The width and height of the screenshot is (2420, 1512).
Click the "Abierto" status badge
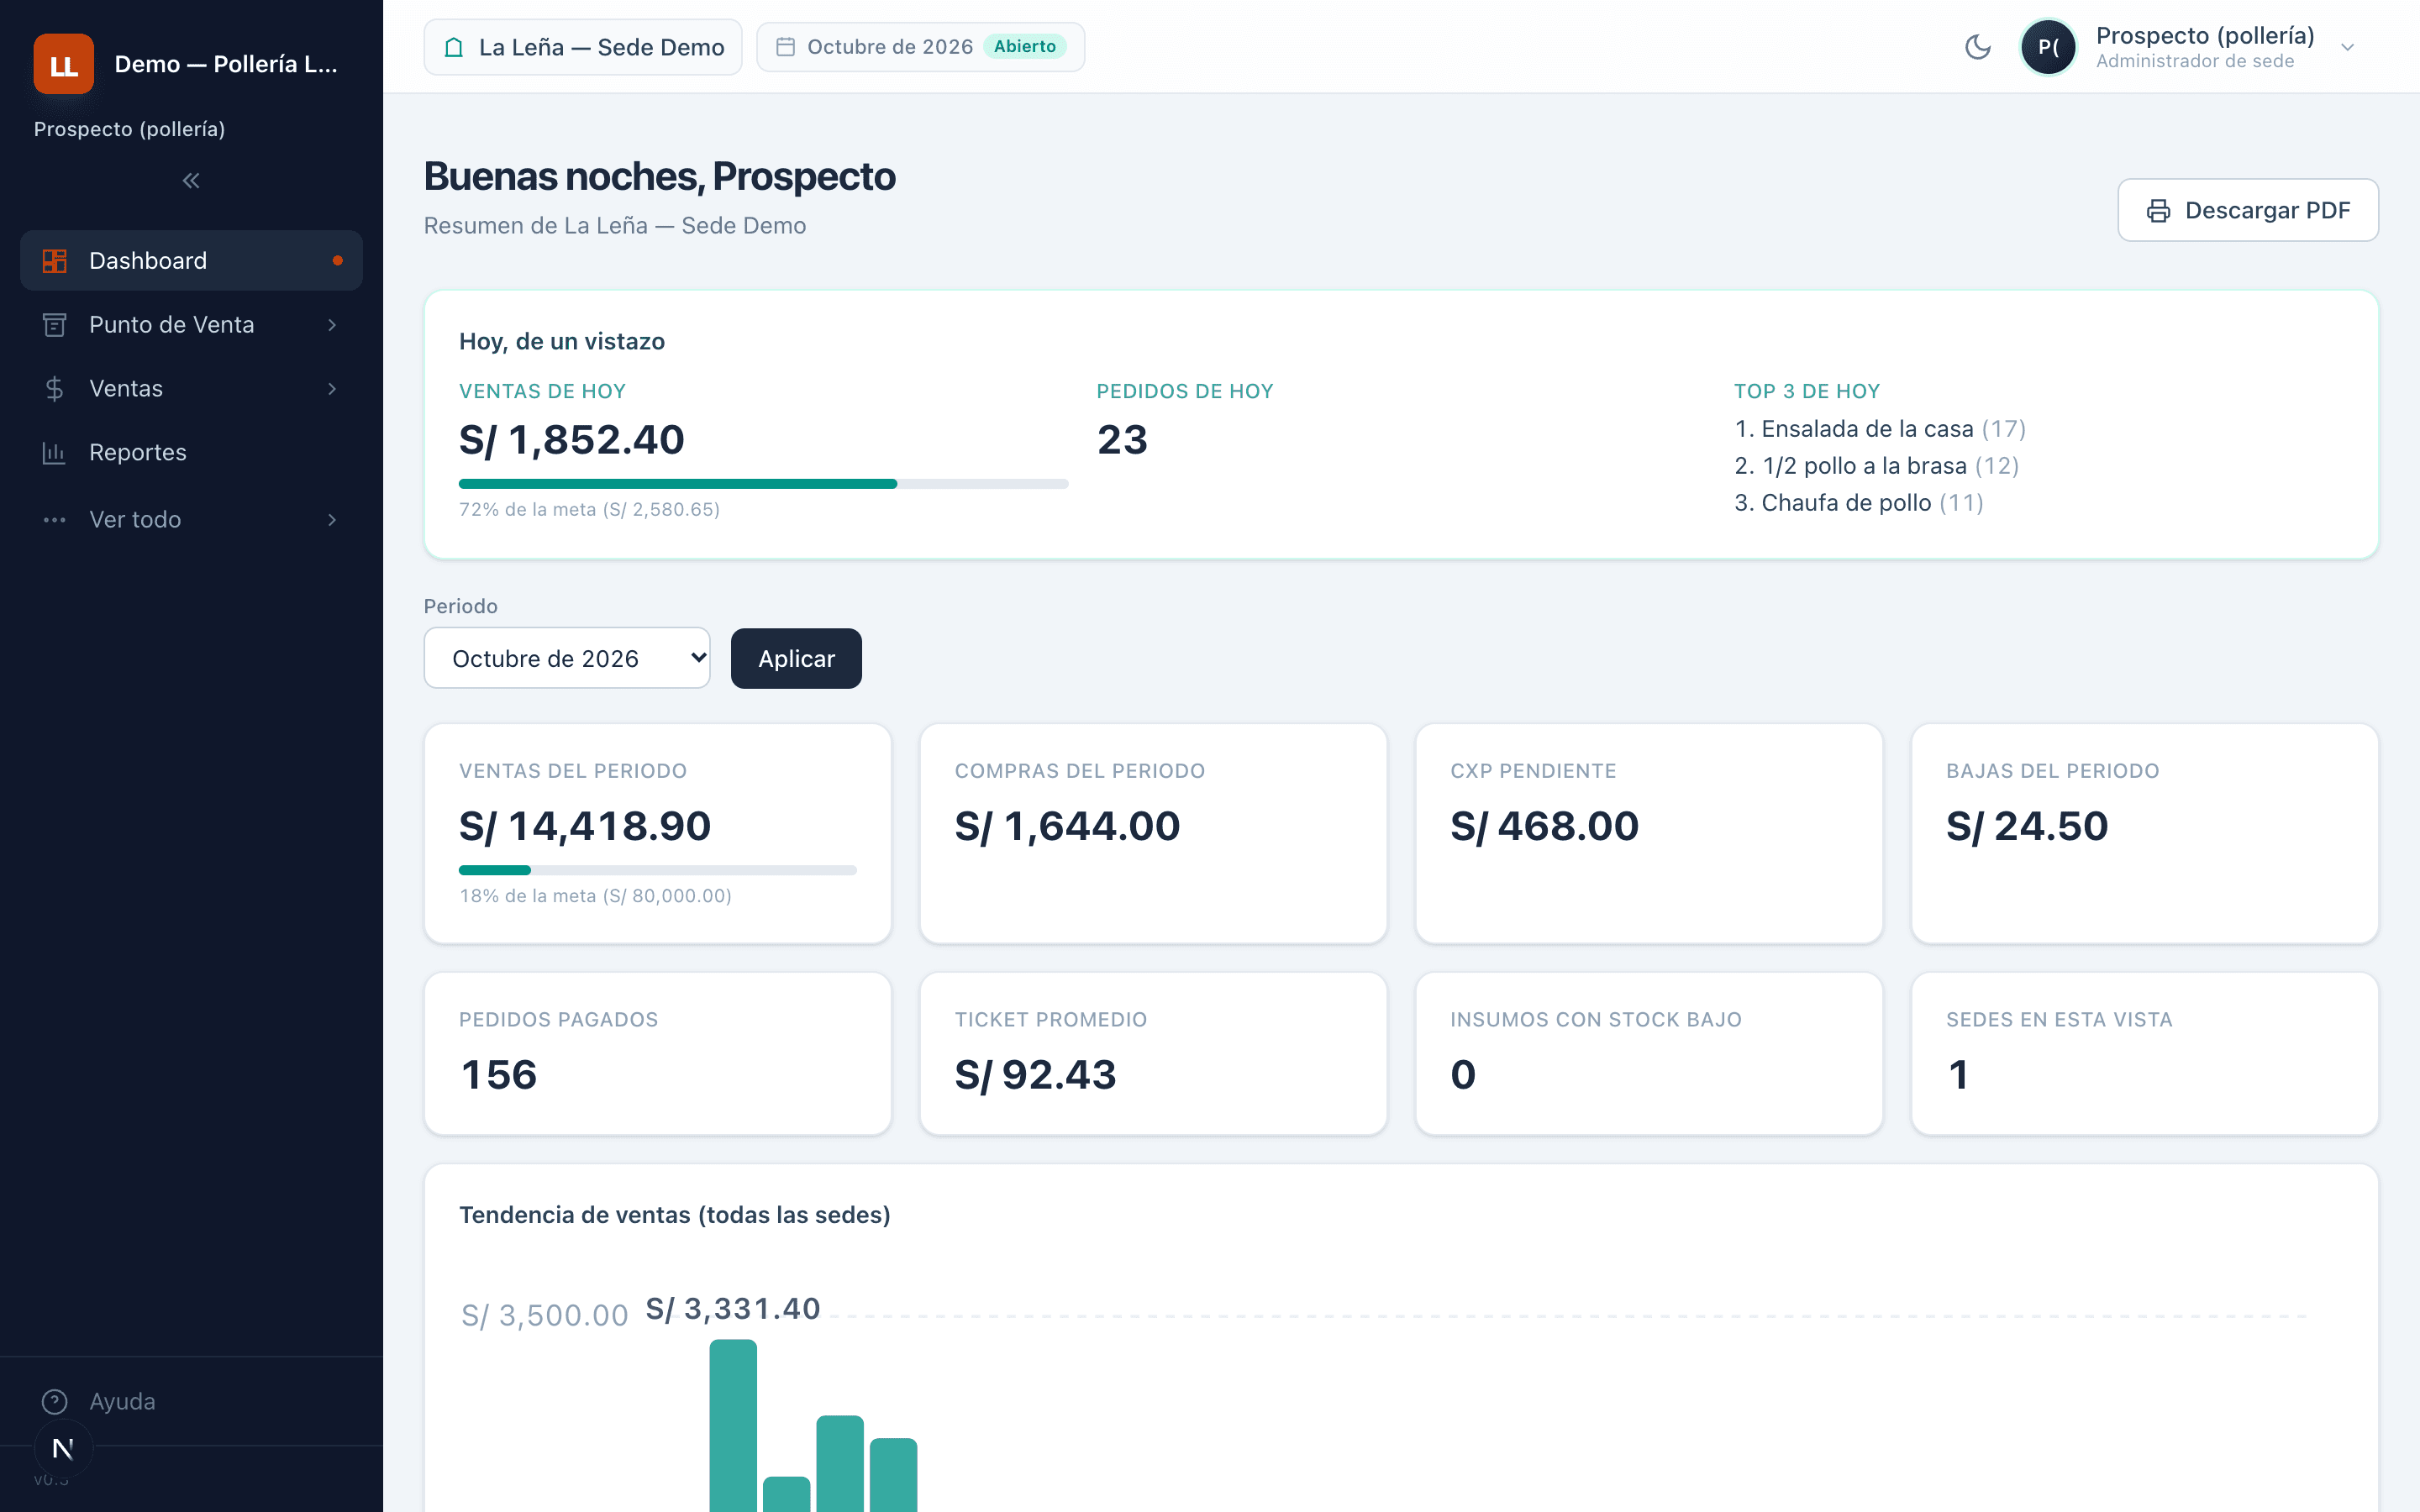coord(1024,47)
